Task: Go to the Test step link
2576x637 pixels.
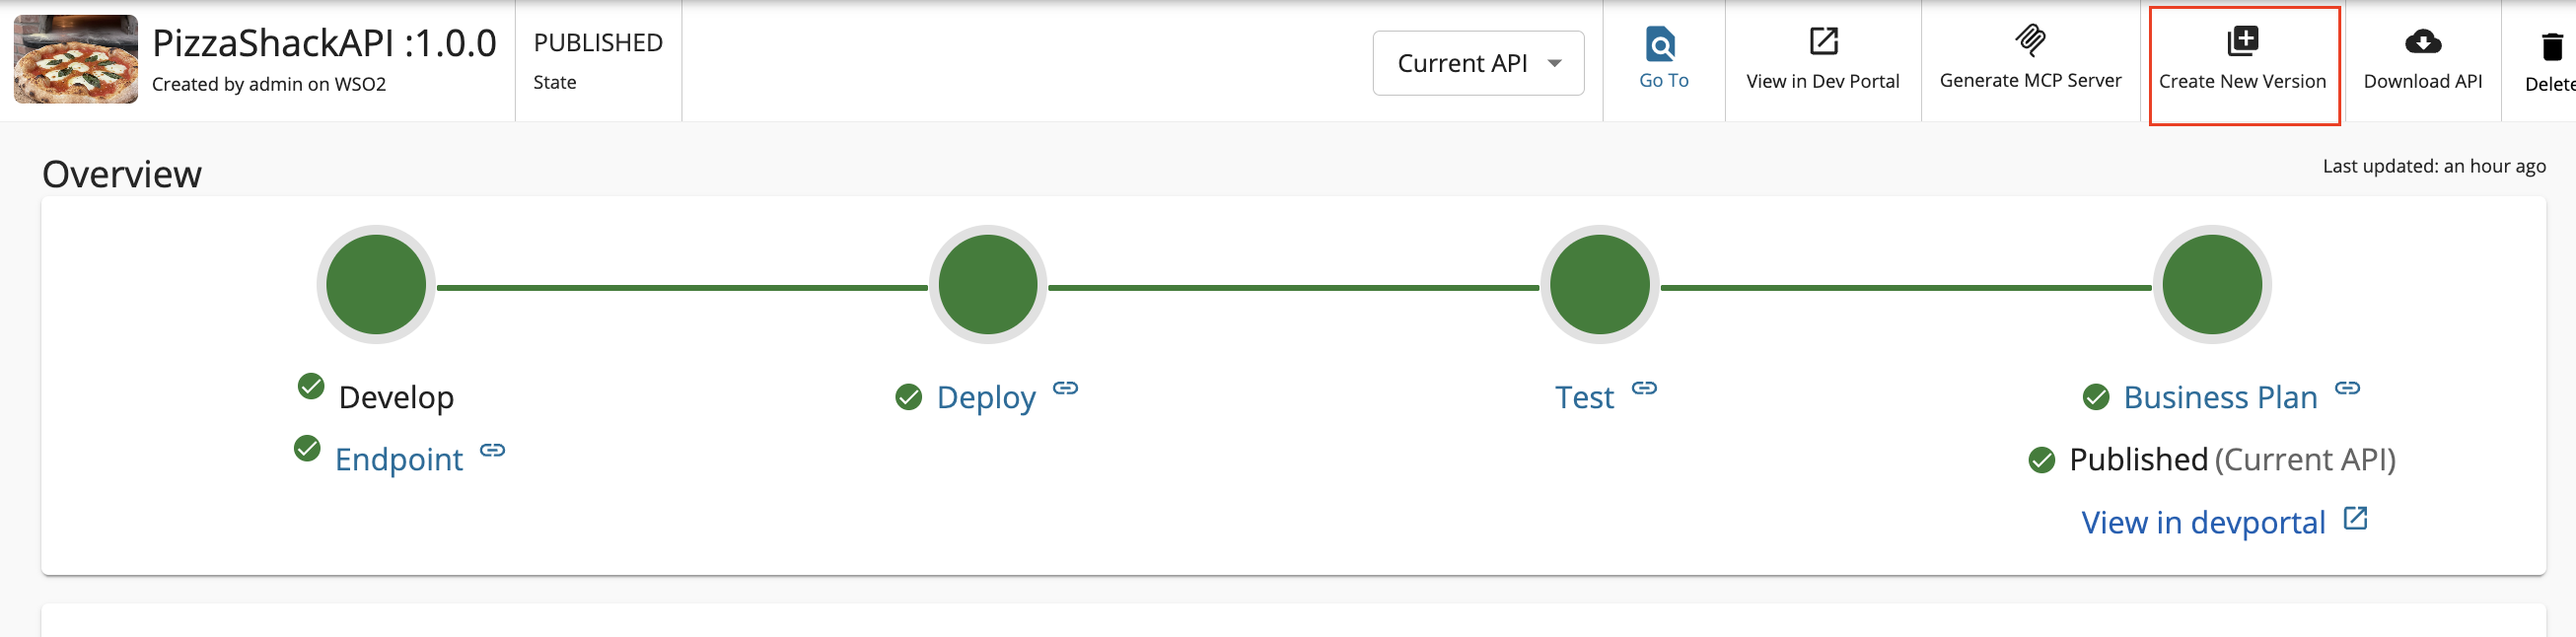Action: pyautogui.click(x=1584, y=397)
